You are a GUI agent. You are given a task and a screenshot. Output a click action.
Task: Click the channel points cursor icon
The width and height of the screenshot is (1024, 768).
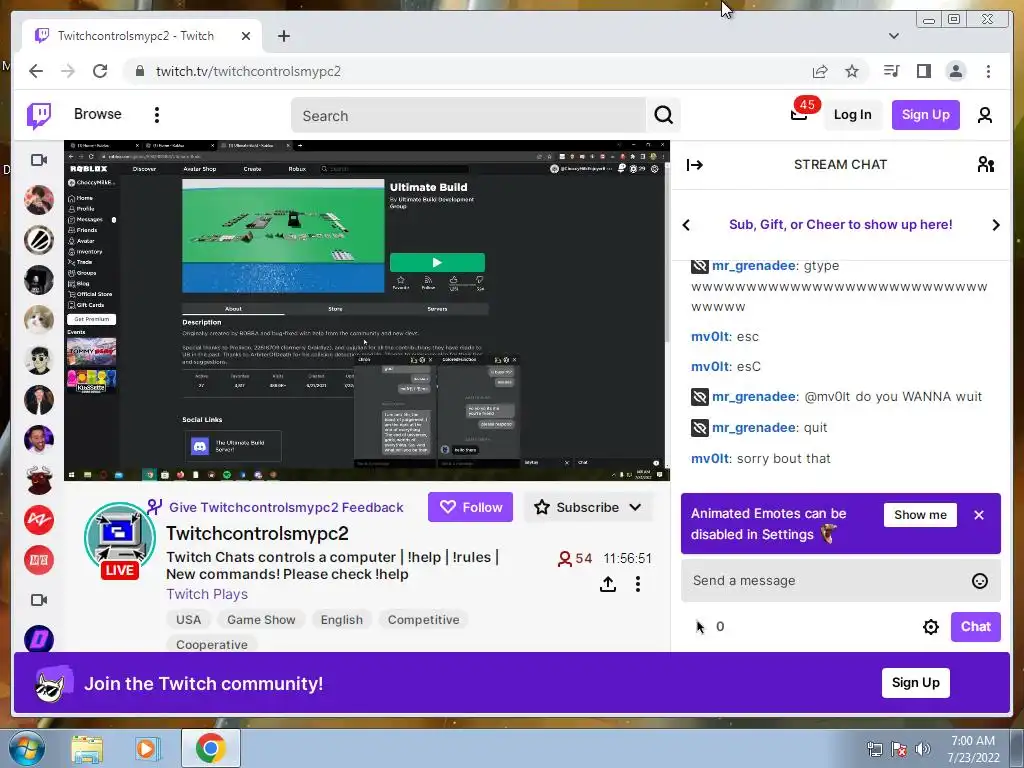pos(700,627)
